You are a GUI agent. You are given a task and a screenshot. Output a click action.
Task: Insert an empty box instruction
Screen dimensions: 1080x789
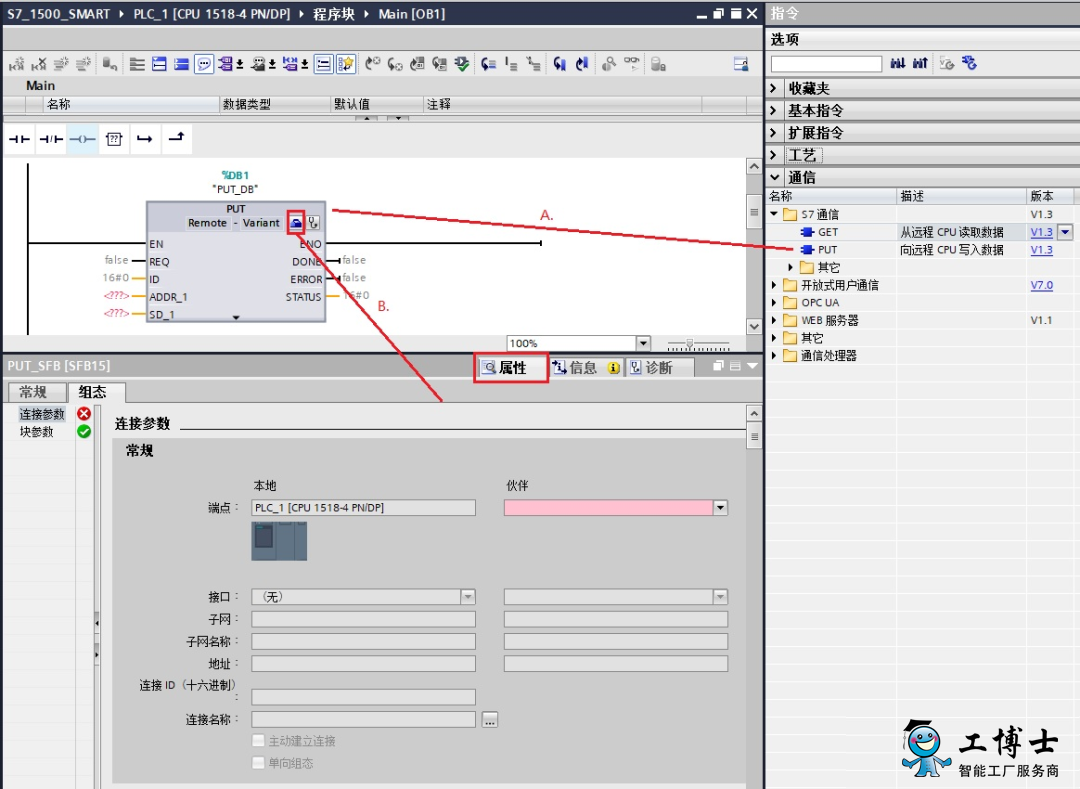pos(114,139)
